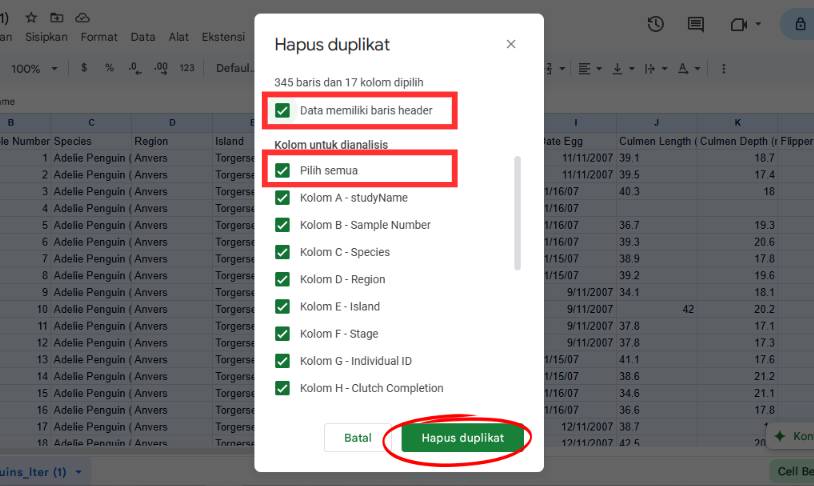814x486 pixels.
Task: Check the cloud save status icon
Action: coord(82,18)
